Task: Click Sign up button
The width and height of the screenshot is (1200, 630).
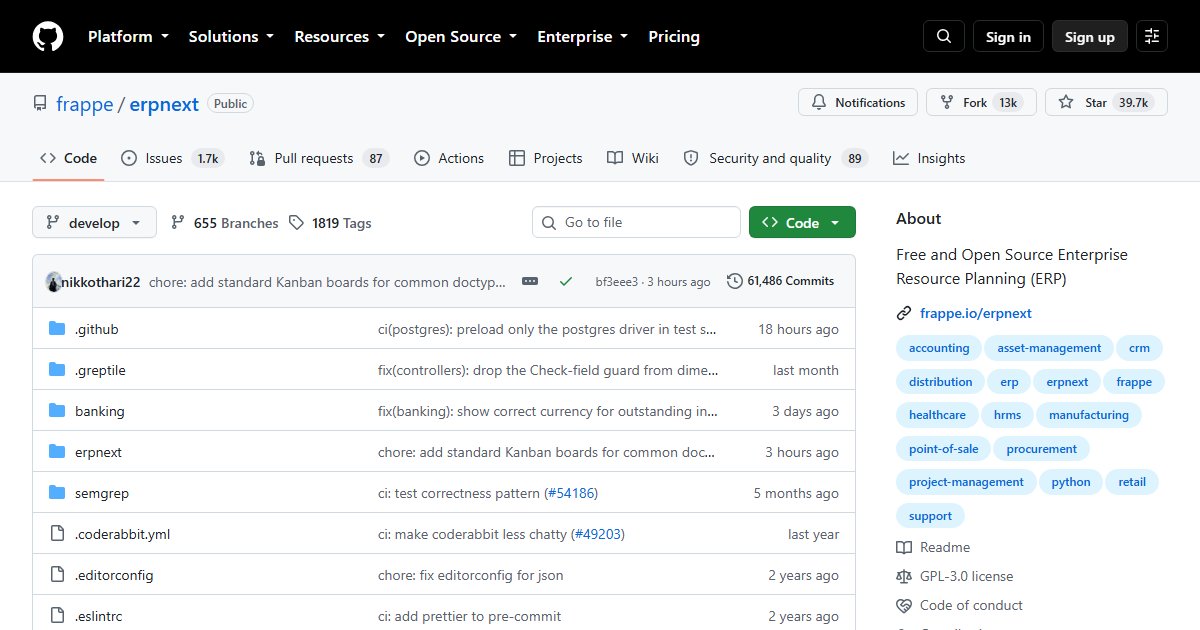Action: (1090, 37)
